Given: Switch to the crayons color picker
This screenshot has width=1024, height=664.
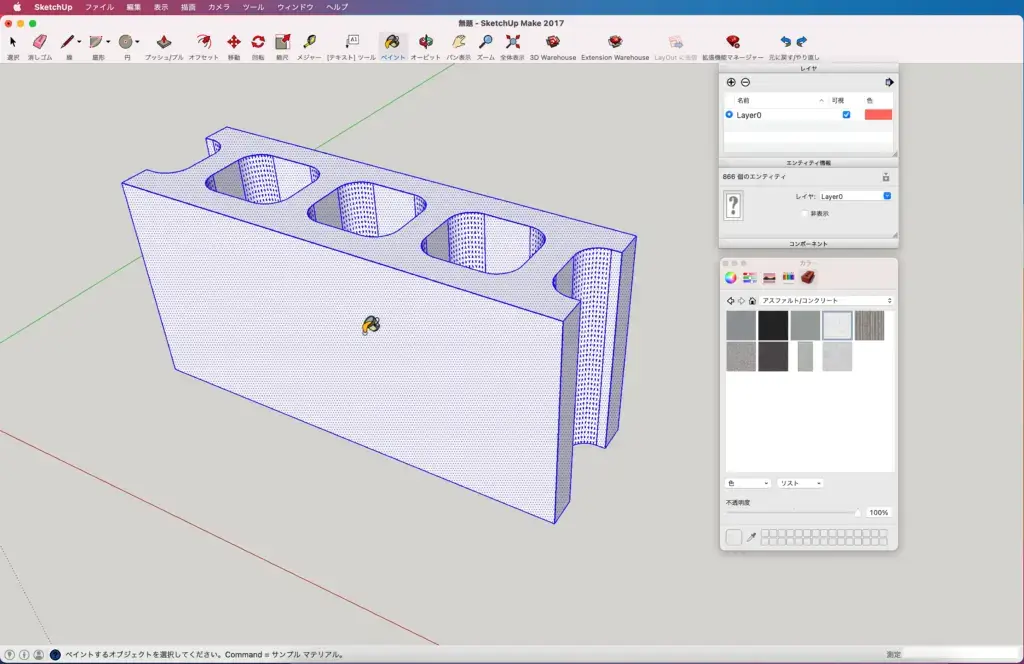Looking at the screenshot, I should click(x=788, y=277).
